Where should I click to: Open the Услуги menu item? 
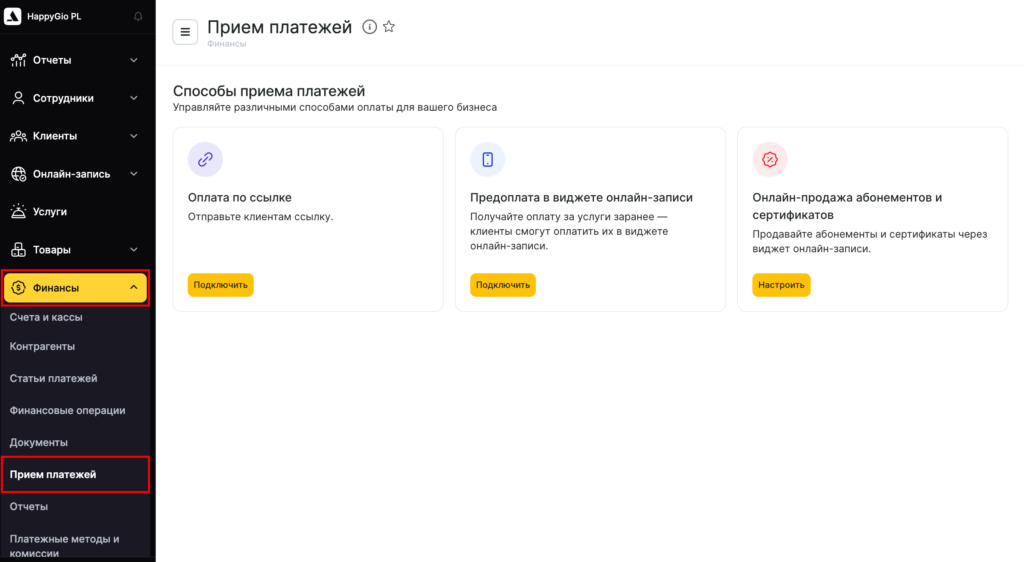pos(50,212)
